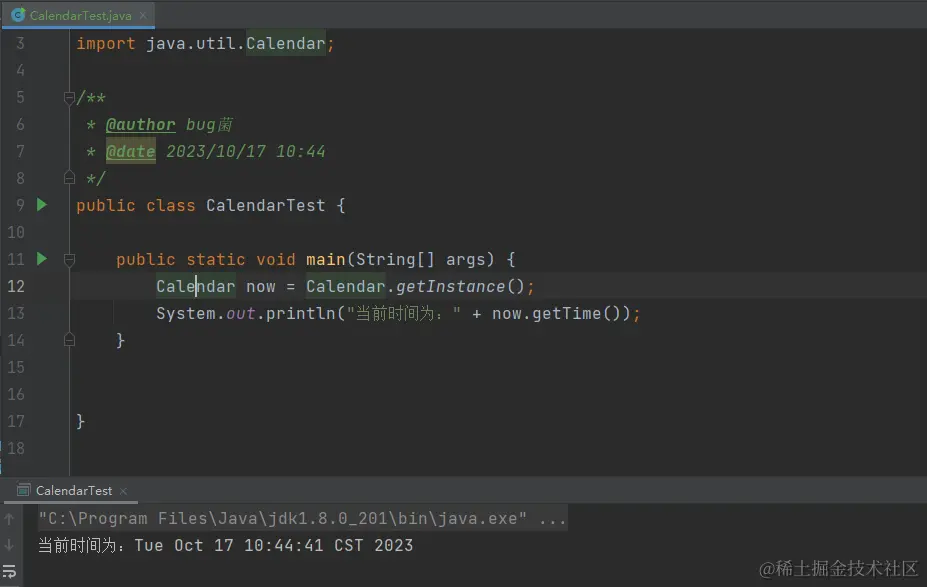This screenshot has width=927, height=587.
Task: Click the Java class file icon on the tab
Action: pos(18,15)
